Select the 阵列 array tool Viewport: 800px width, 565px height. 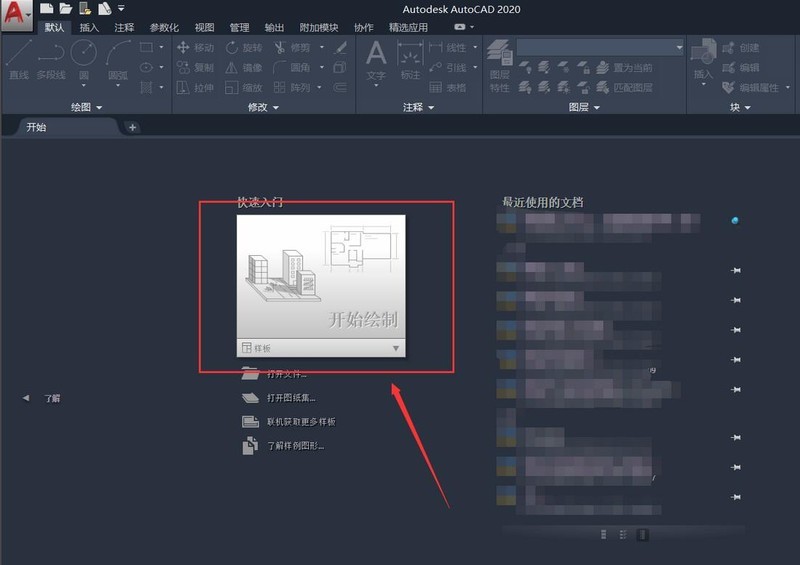[x=292, y=88]
